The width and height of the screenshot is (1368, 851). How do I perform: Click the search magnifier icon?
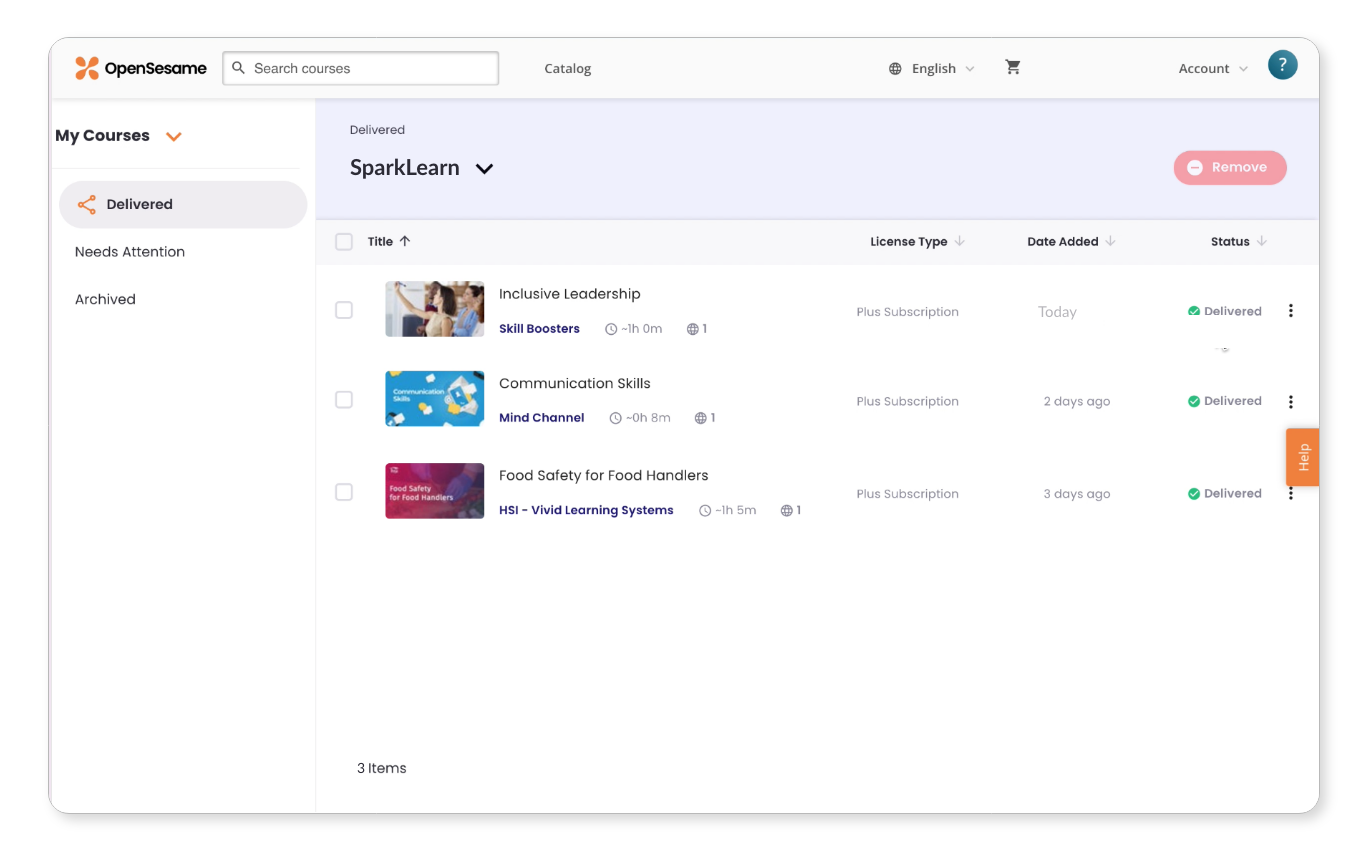(x=238, y=68)
